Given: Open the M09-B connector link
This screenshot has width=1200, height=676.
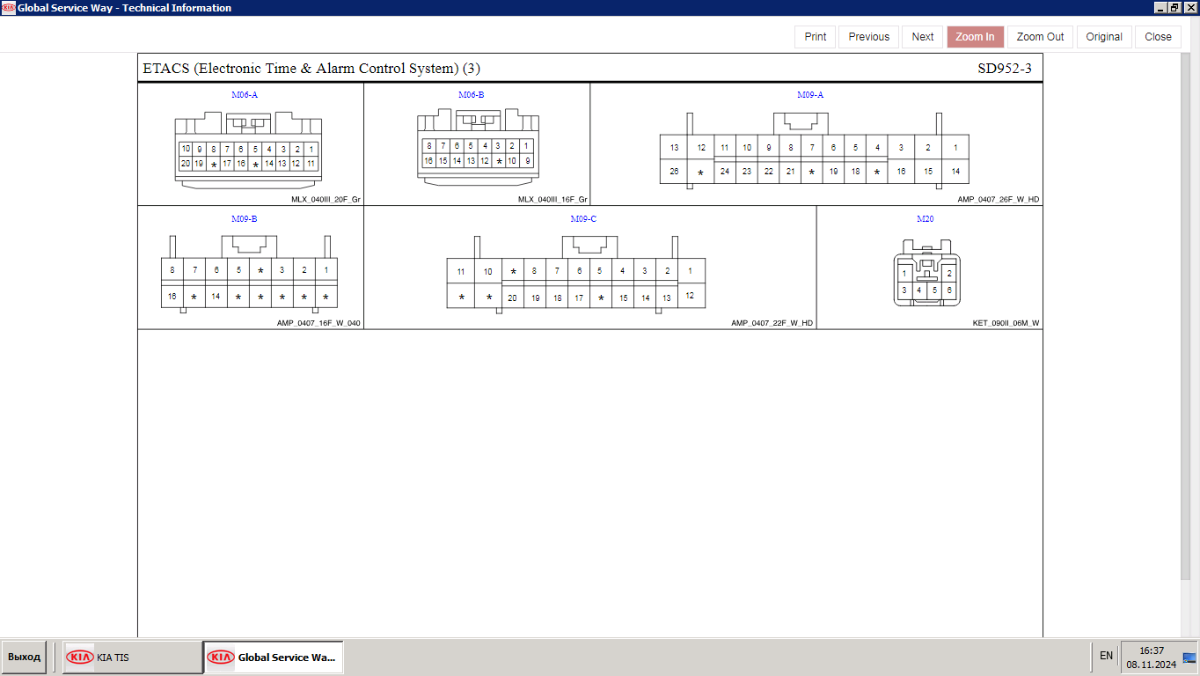Looking at the screenshot, I should (245, 219).
